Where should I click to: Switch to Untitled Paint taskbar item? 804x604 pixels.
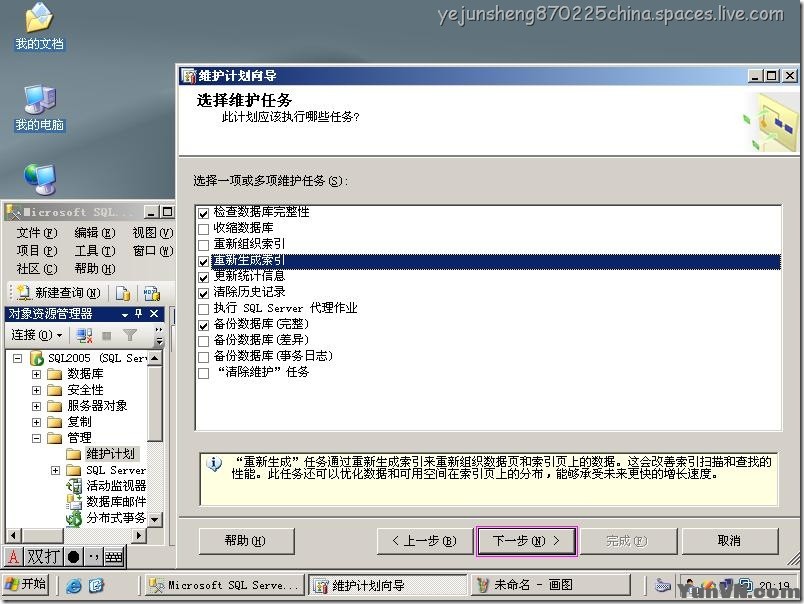tap(550, 585)
